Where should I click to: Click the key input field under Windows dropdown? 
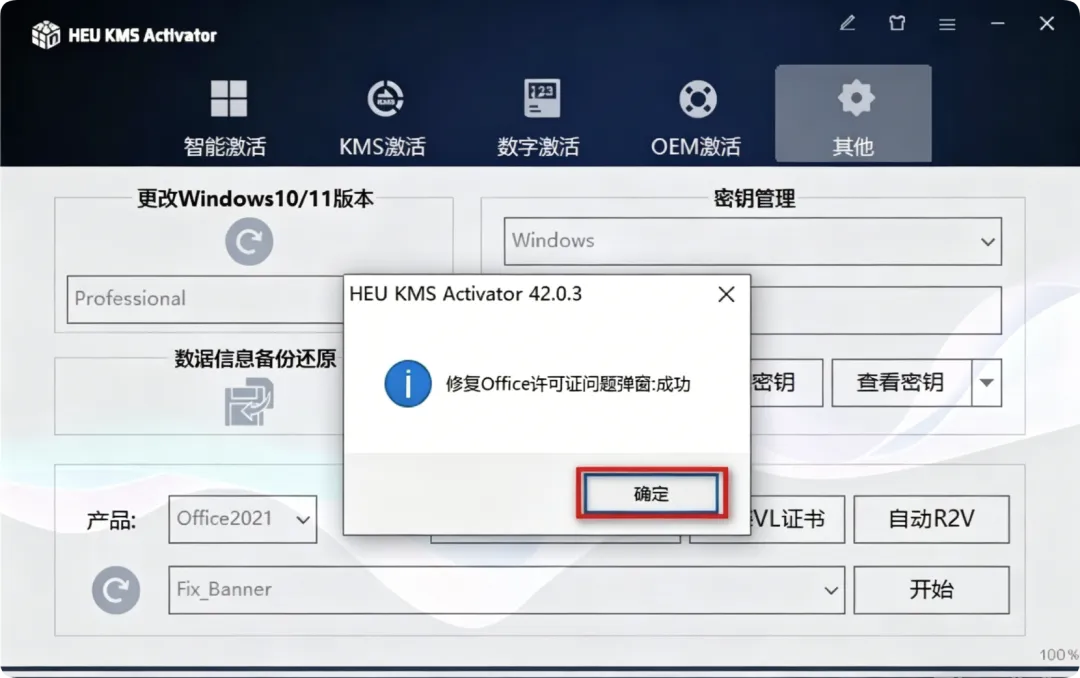click(875, 310)
